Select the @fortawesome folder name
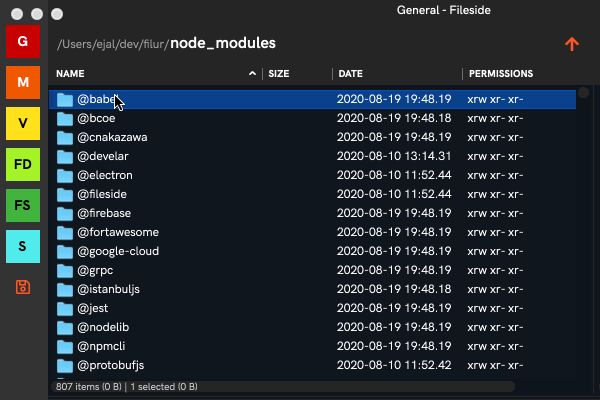The image size is (600, 400). [x=118, y=232]
